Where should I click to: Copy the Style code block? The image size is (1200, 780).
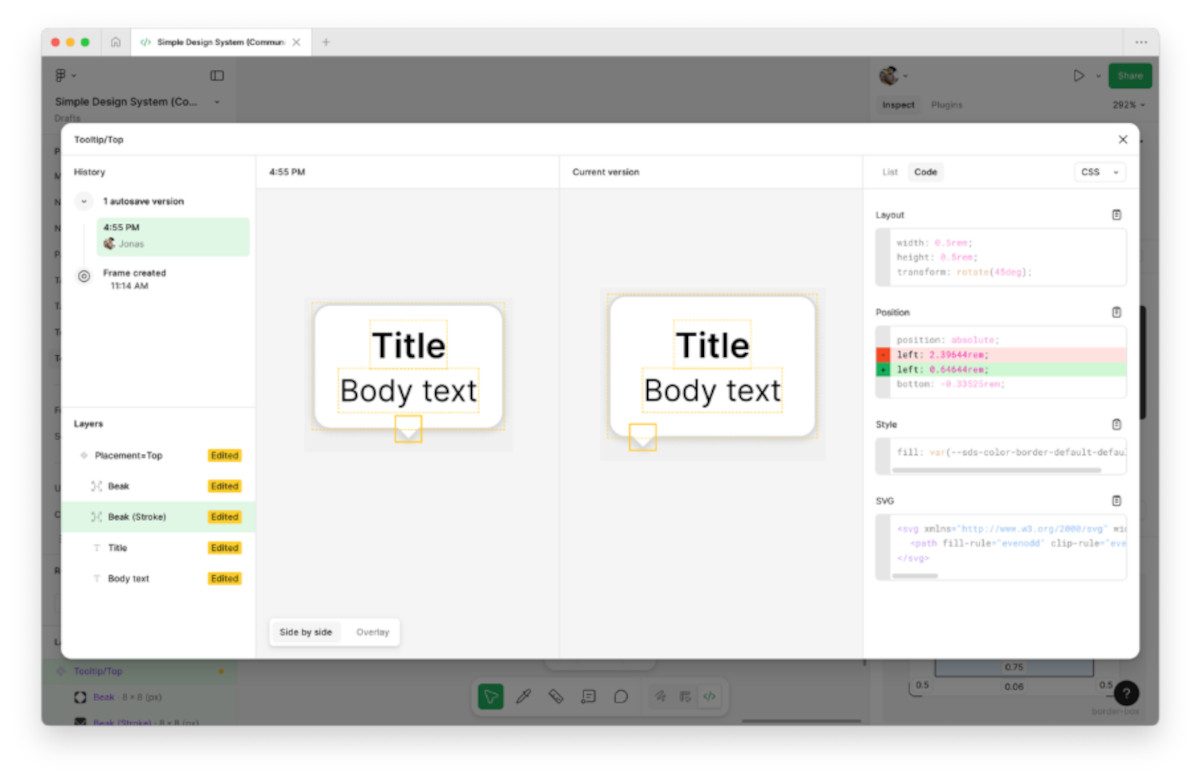(x=1117, y=424)
